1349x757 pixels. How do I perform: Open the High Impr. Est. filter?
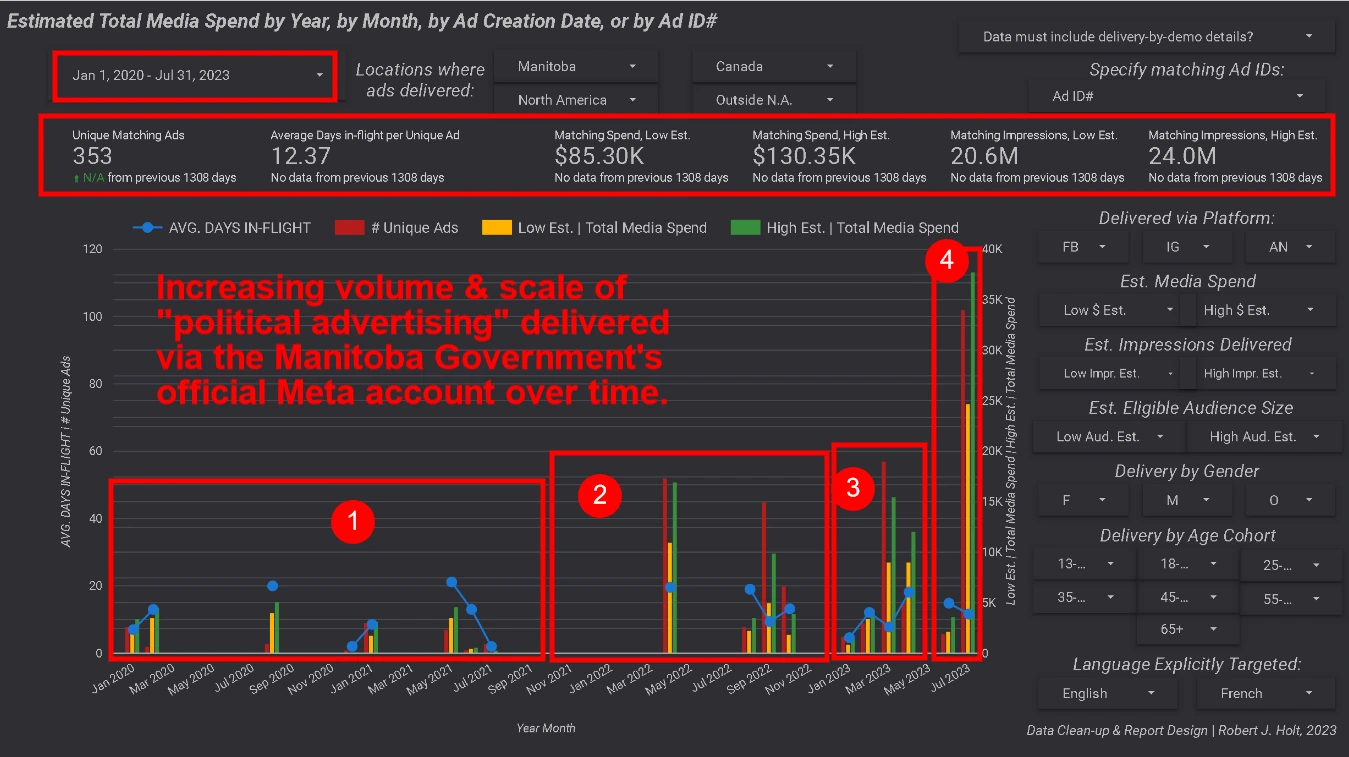(x=1264, y=373)
